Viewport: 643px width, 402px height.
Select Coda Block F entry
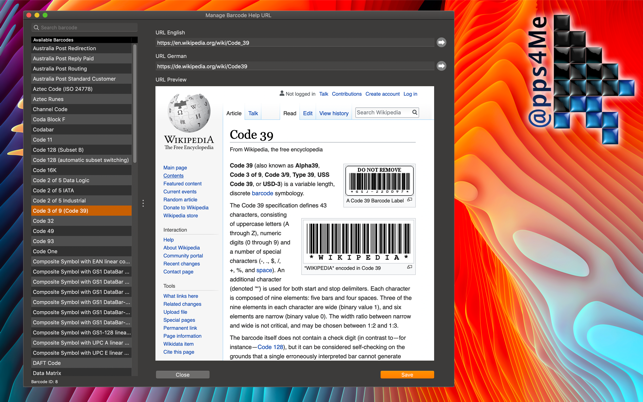coord(82,119)
